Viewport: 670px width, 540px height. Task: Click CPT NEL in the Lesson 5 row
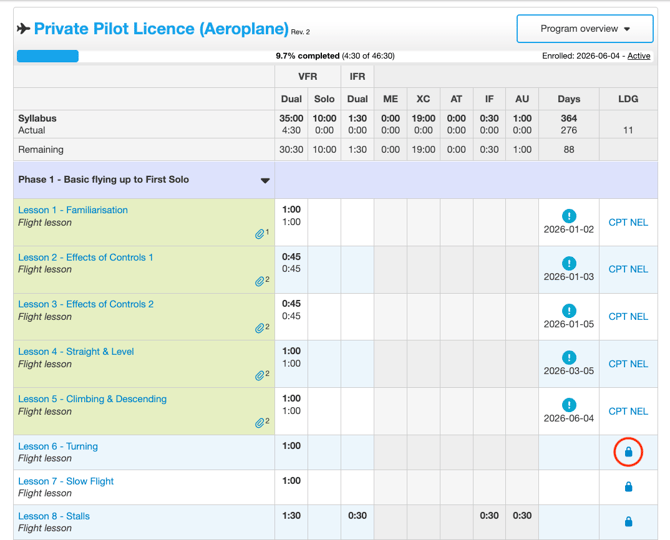[x=628, y=411]
